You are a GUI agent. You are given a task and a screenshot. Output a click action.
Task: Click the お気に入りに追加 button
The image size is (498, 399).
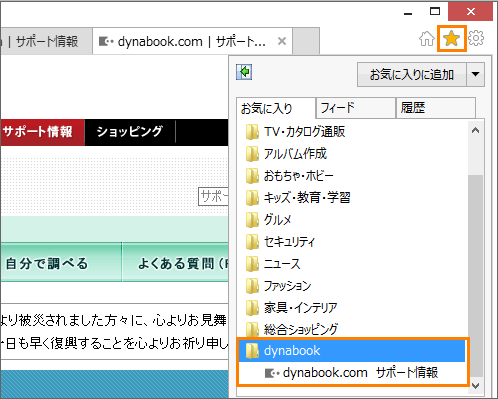click(412, 74)
